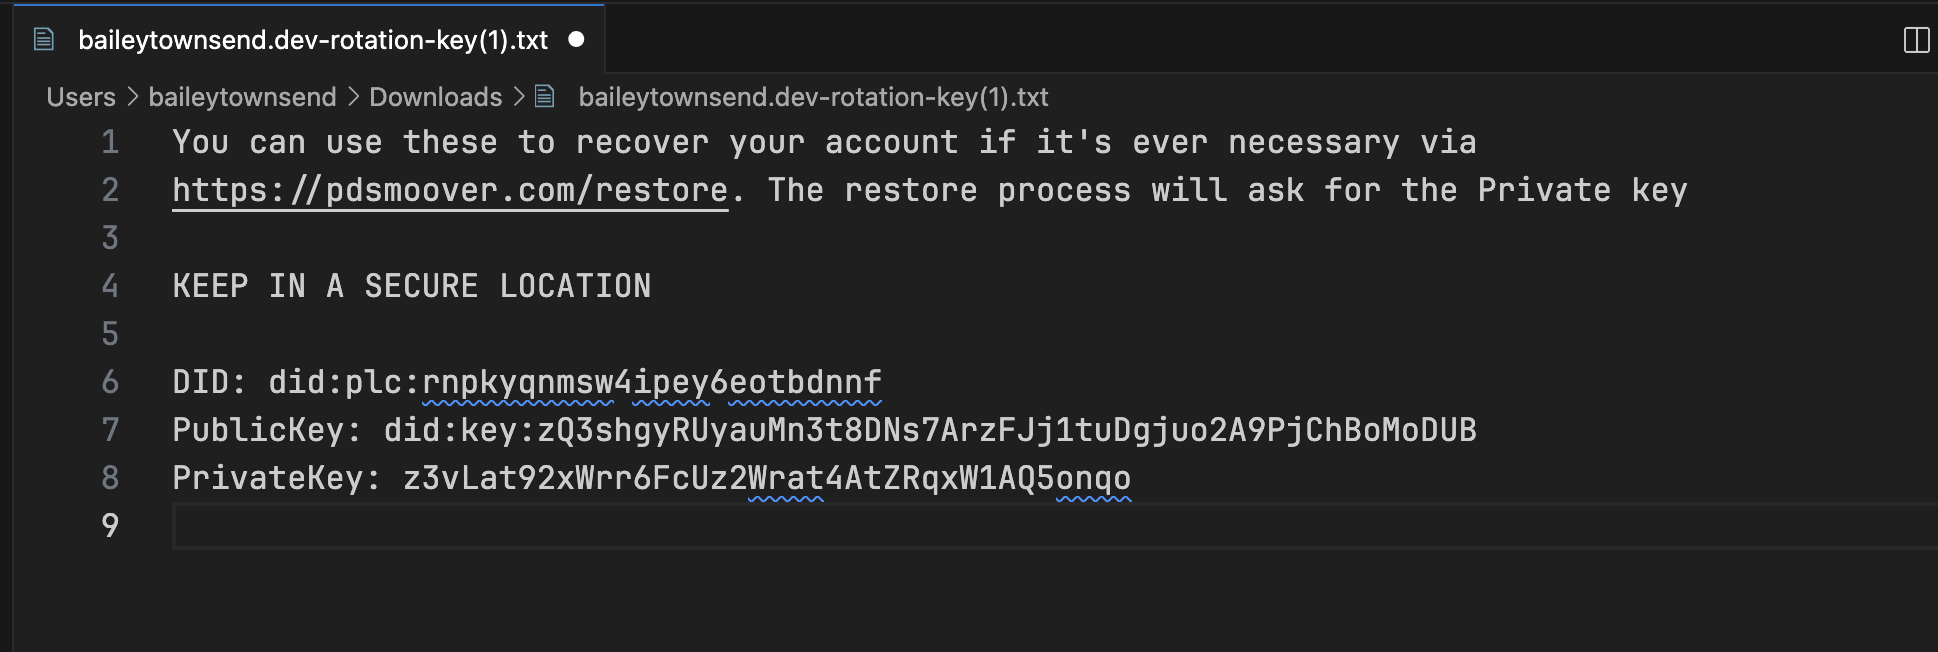The height and width of the screenshot is (652, 1938).
Task: Click the chevron after Downloads breadcrumb
Action: pos(518,97)
